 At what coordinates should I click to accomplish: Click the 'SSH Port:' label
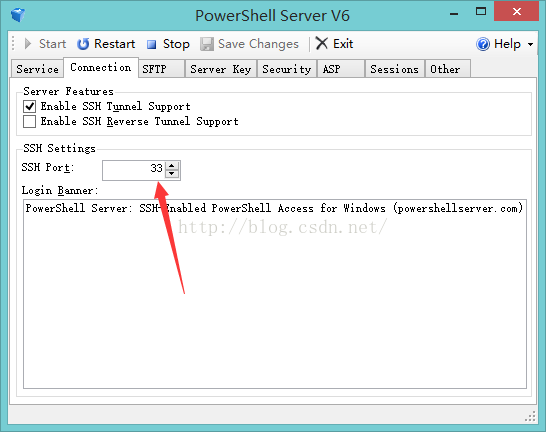(48, 167)
